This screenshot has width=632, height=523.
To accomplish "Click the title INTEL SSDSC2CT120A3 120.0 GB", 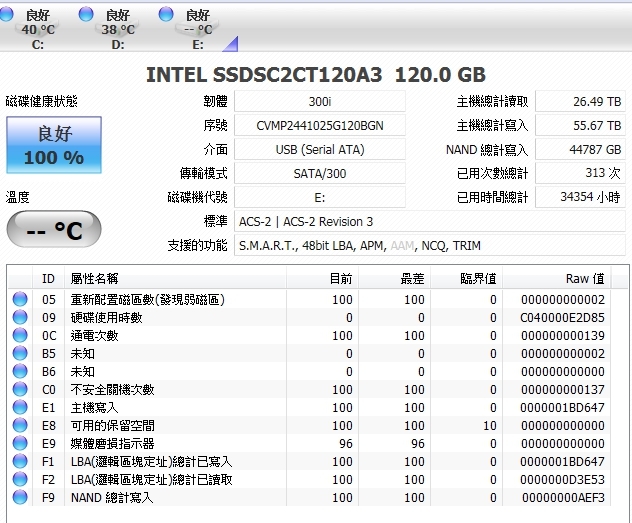I will click(x=316, y=75).
